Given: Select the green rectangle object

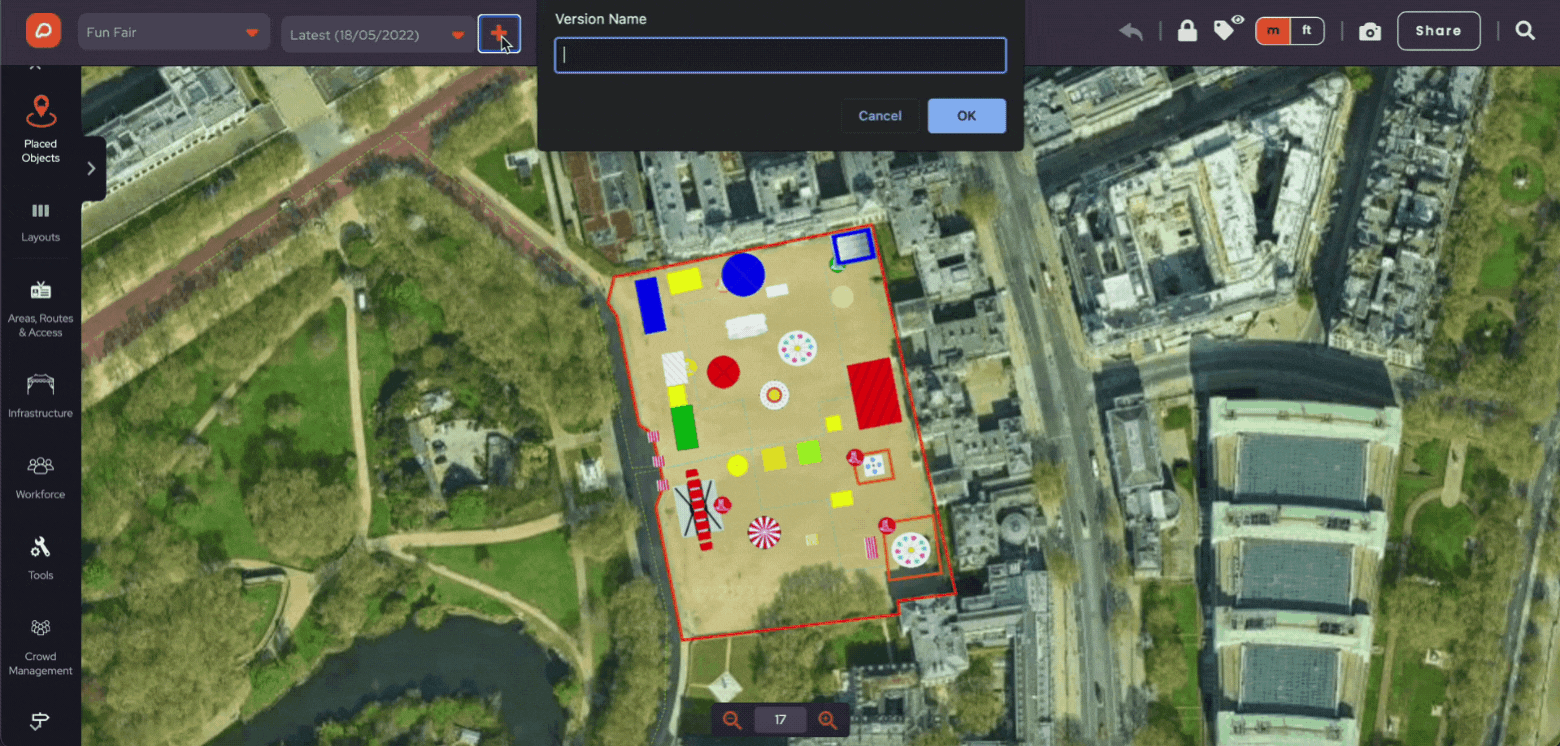Looking at the screenshot, I should (684, 427).
